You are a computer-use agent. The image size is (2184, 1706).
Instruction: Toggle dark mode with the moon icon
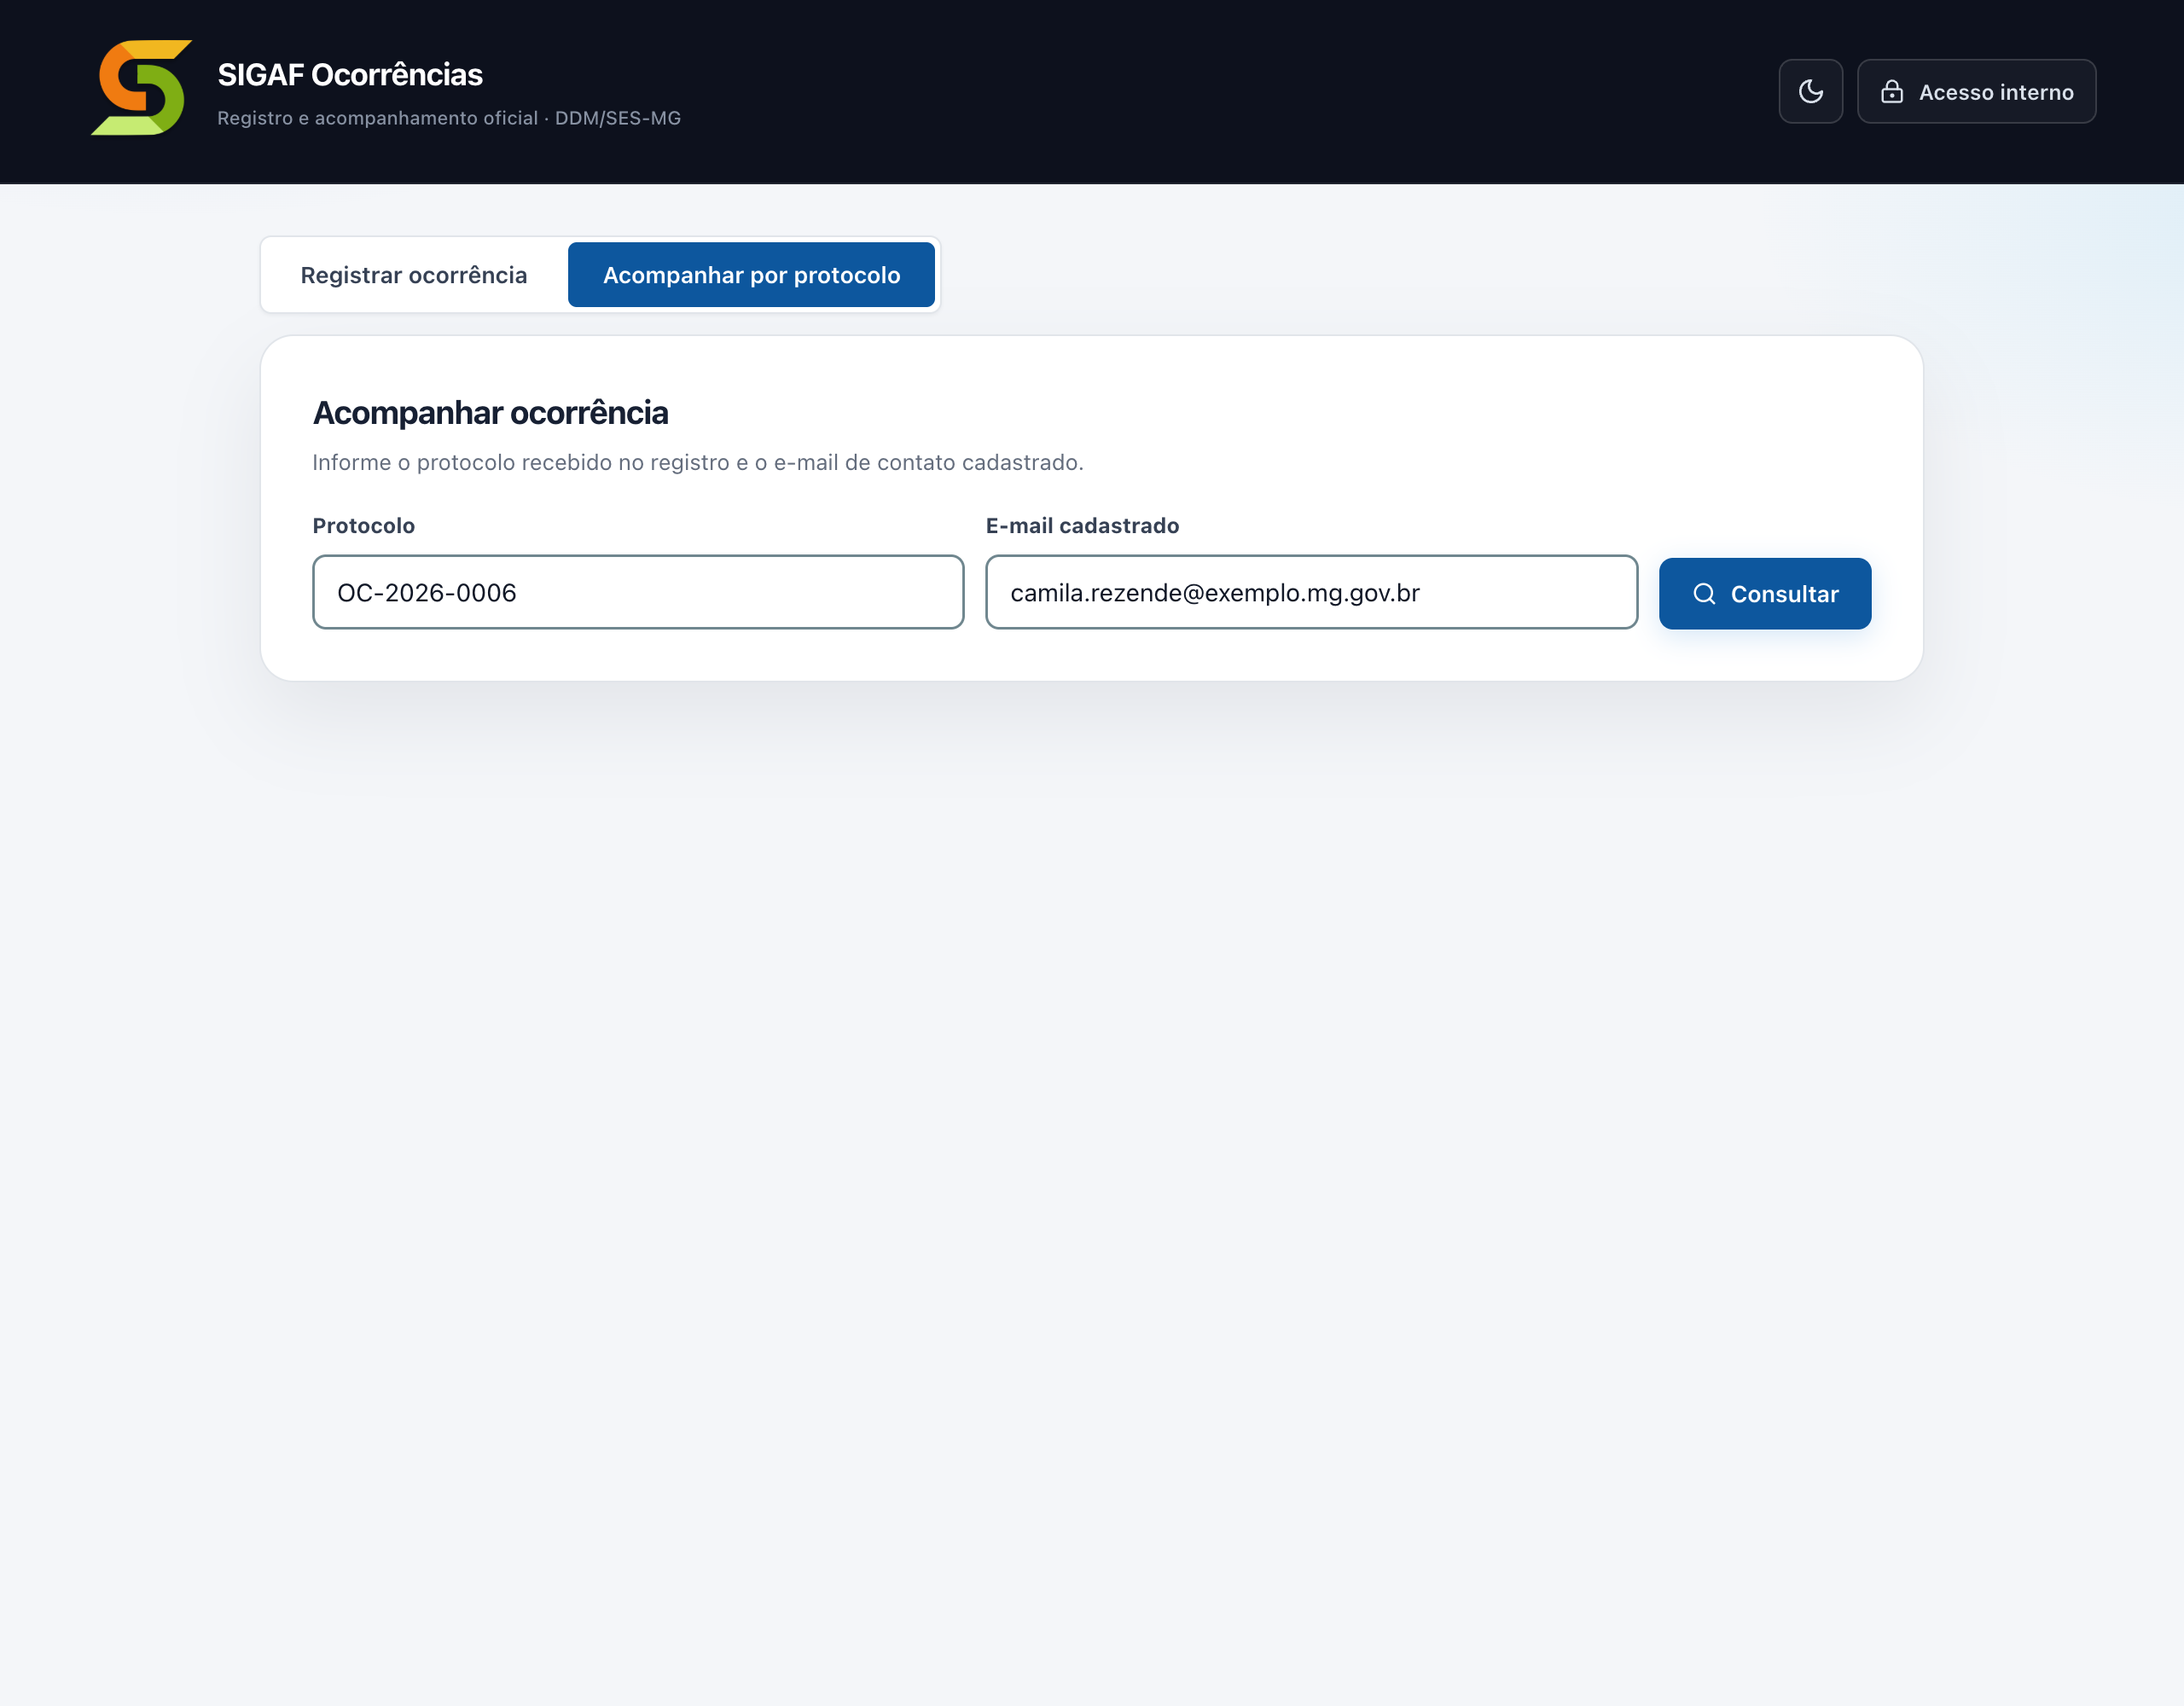pyautogui.click(x=1810, y=91)
